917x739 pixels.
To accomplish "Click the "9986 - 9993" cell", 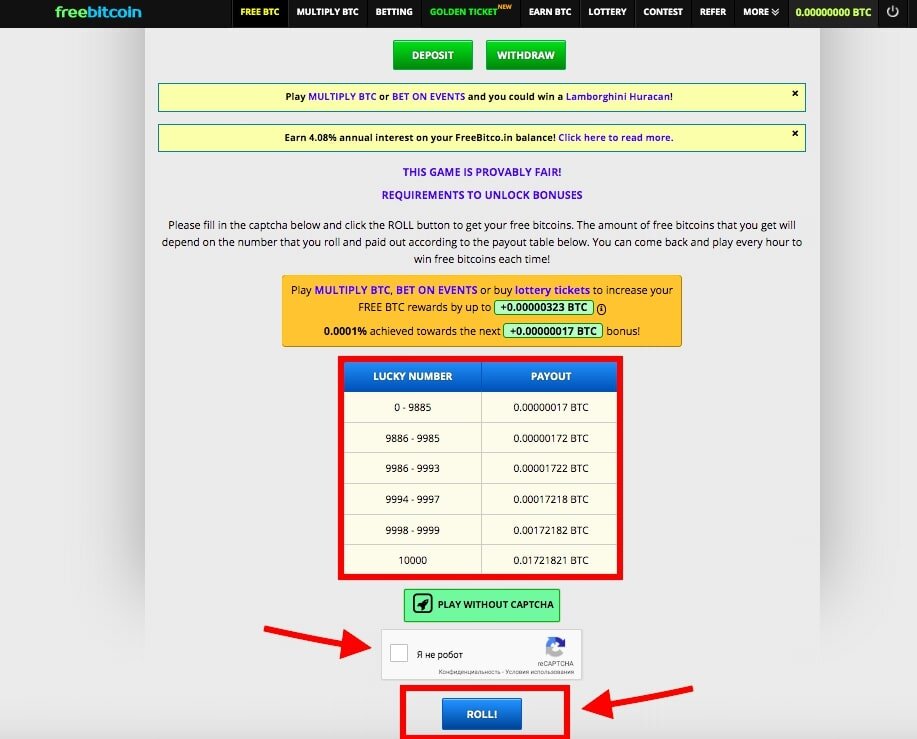I will pos(412,468).
